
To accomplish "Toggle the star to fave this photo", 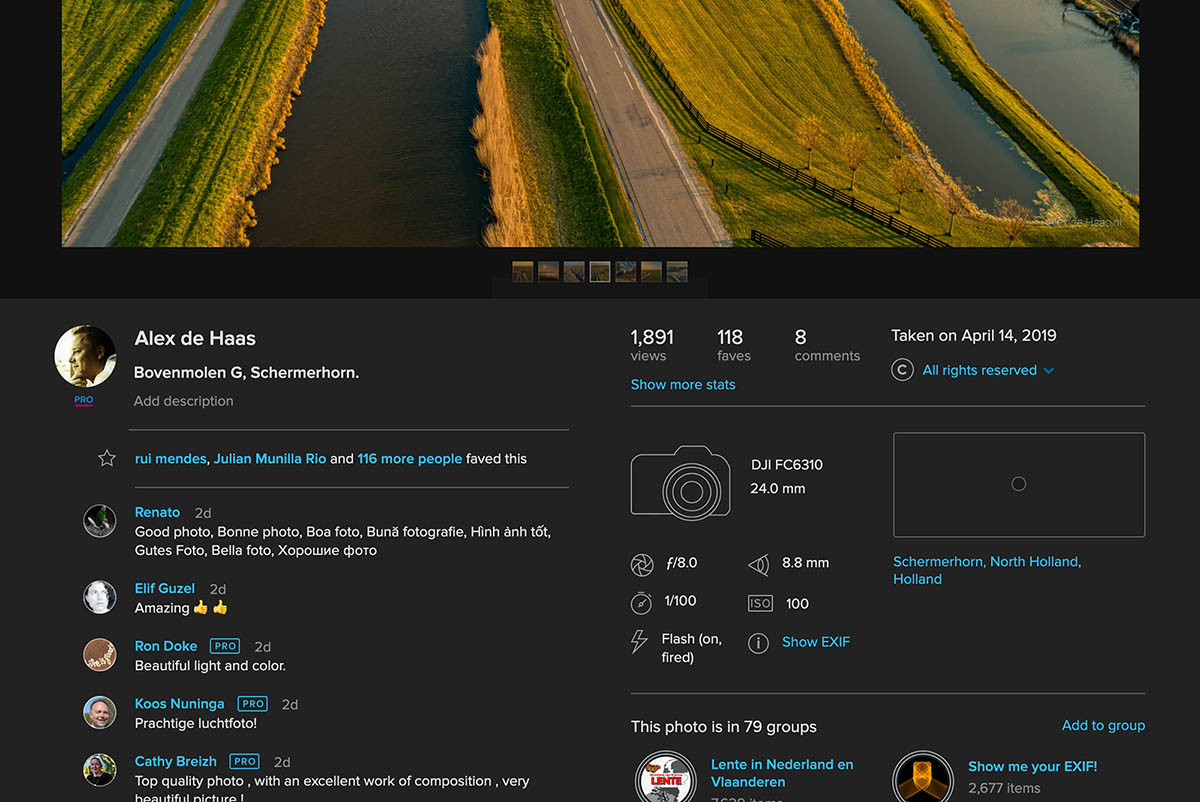I will point(107,458).
